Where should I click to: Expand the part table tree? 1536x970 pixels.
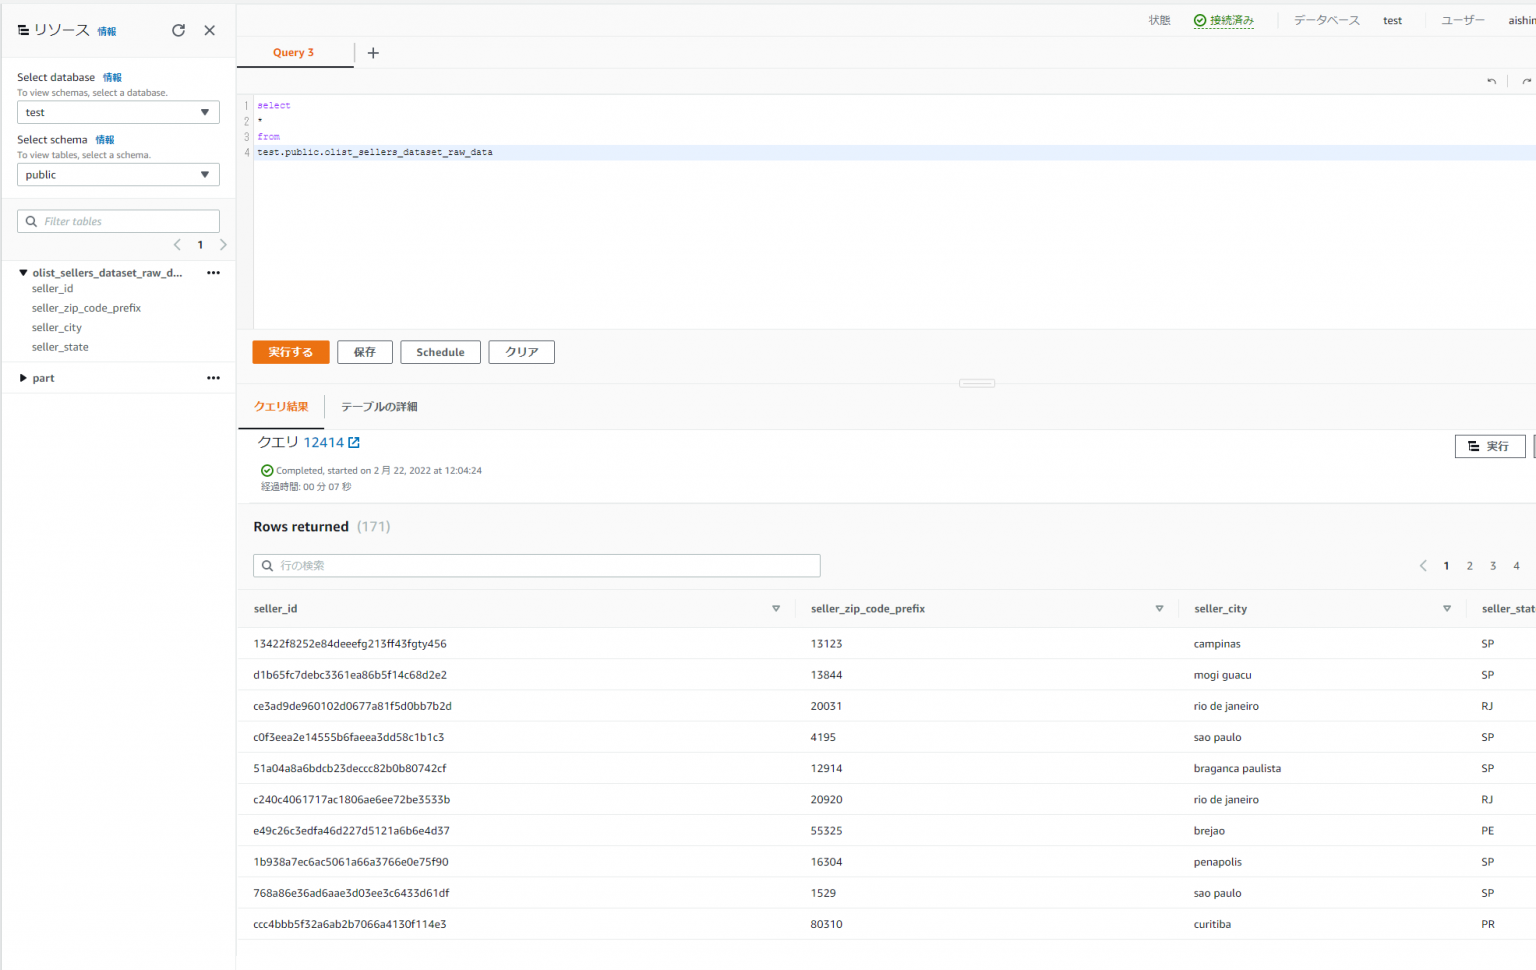[23, 378]
